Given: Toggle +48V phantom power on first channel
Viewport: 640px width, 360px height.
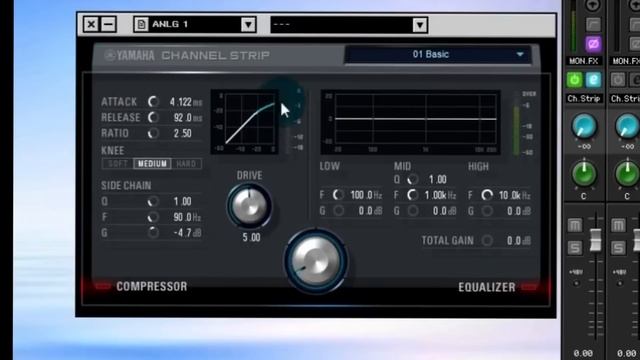Looking at the screenshot, I should click(576, 283).
